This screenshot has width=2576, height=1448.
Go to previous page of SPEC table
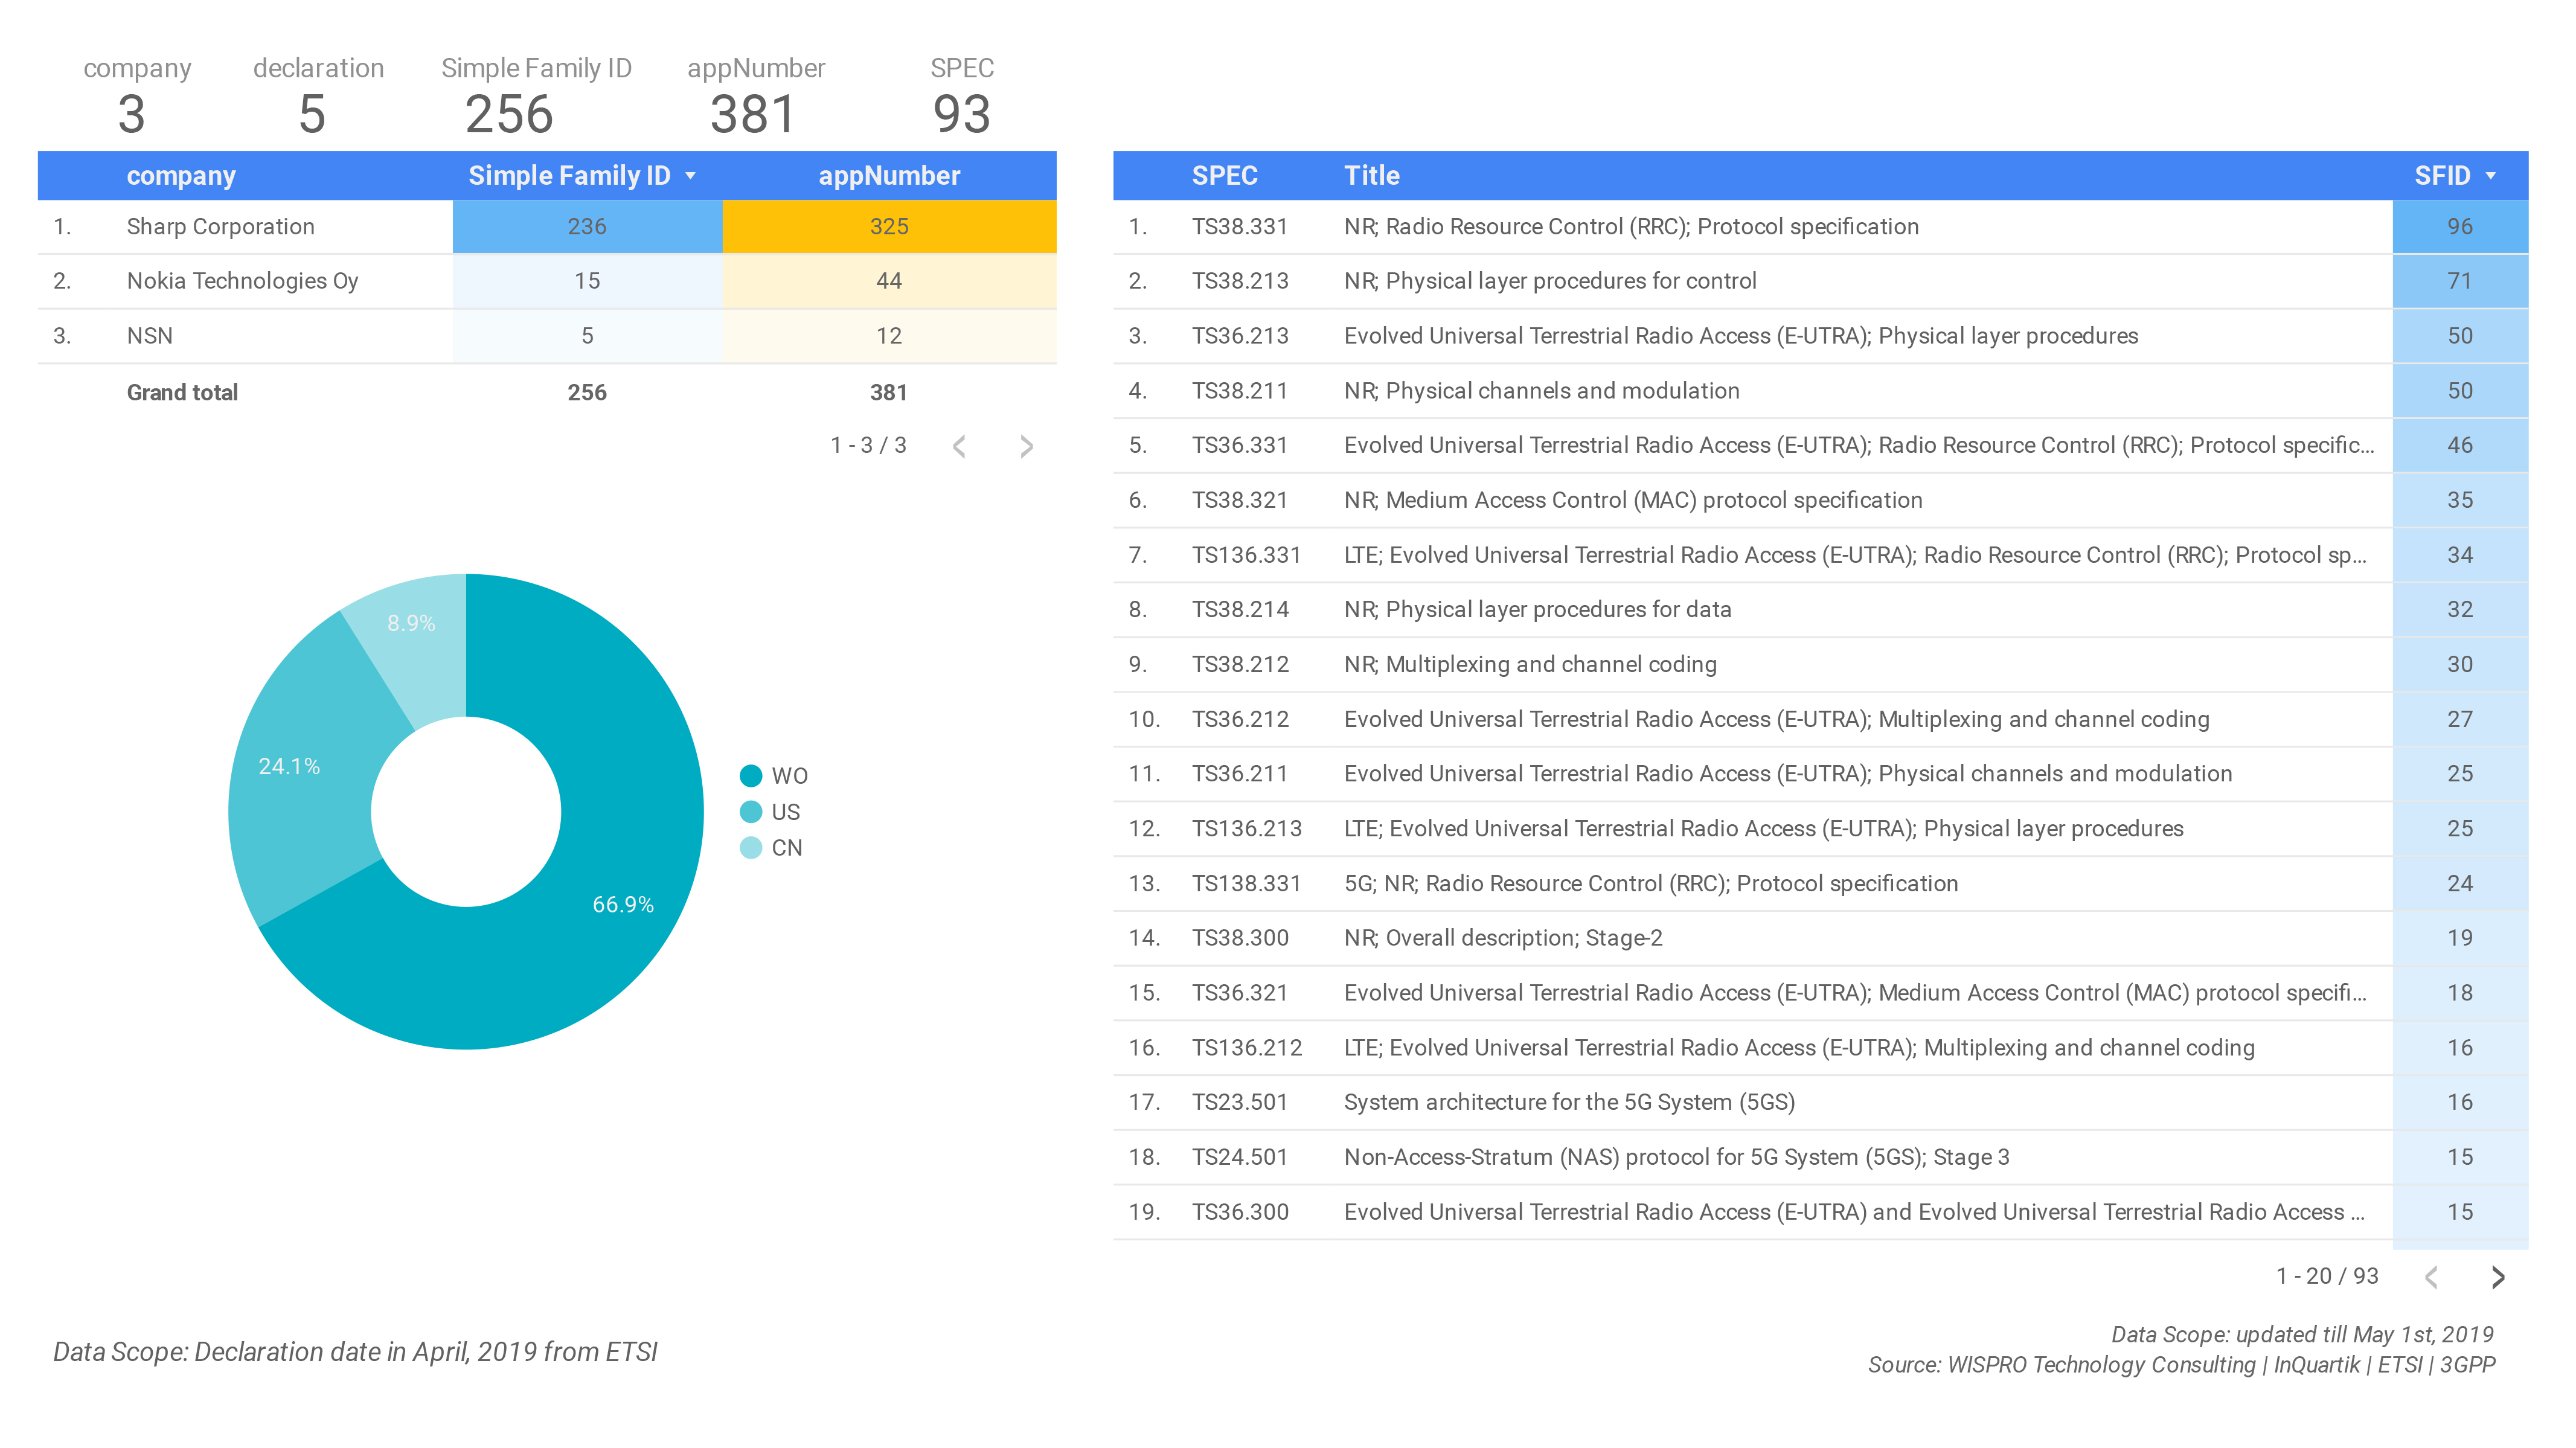[2431, 1277]
